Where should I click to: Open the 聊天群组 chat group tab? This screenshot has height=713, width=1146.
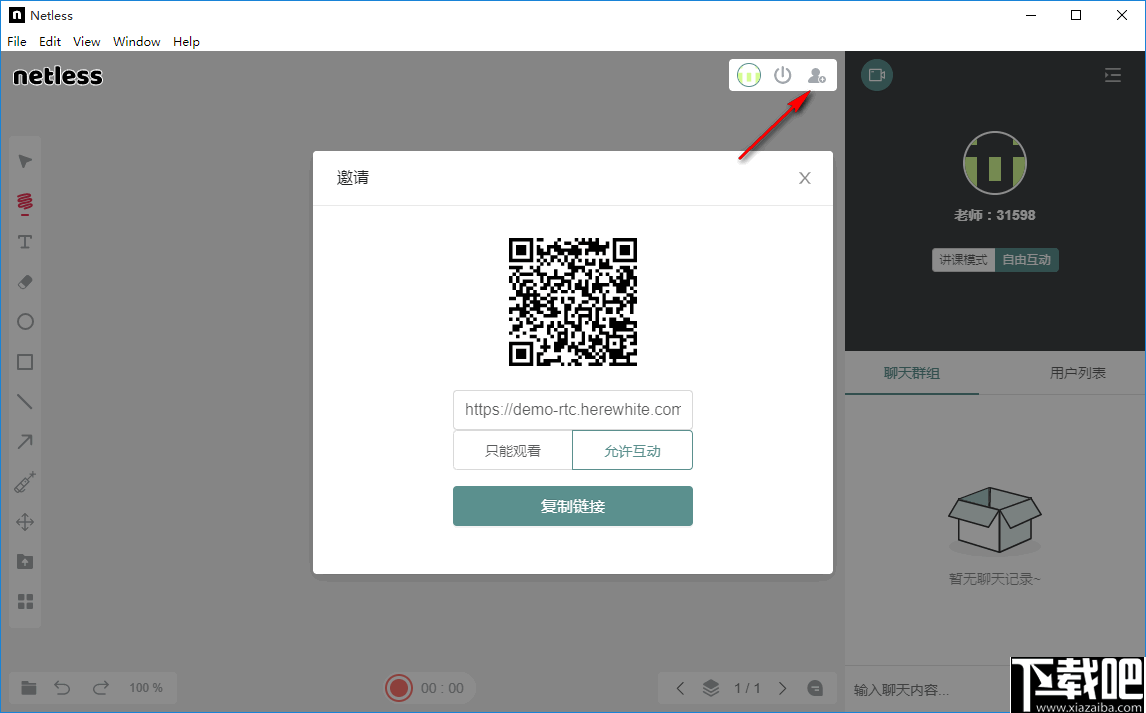coord(911,373)
